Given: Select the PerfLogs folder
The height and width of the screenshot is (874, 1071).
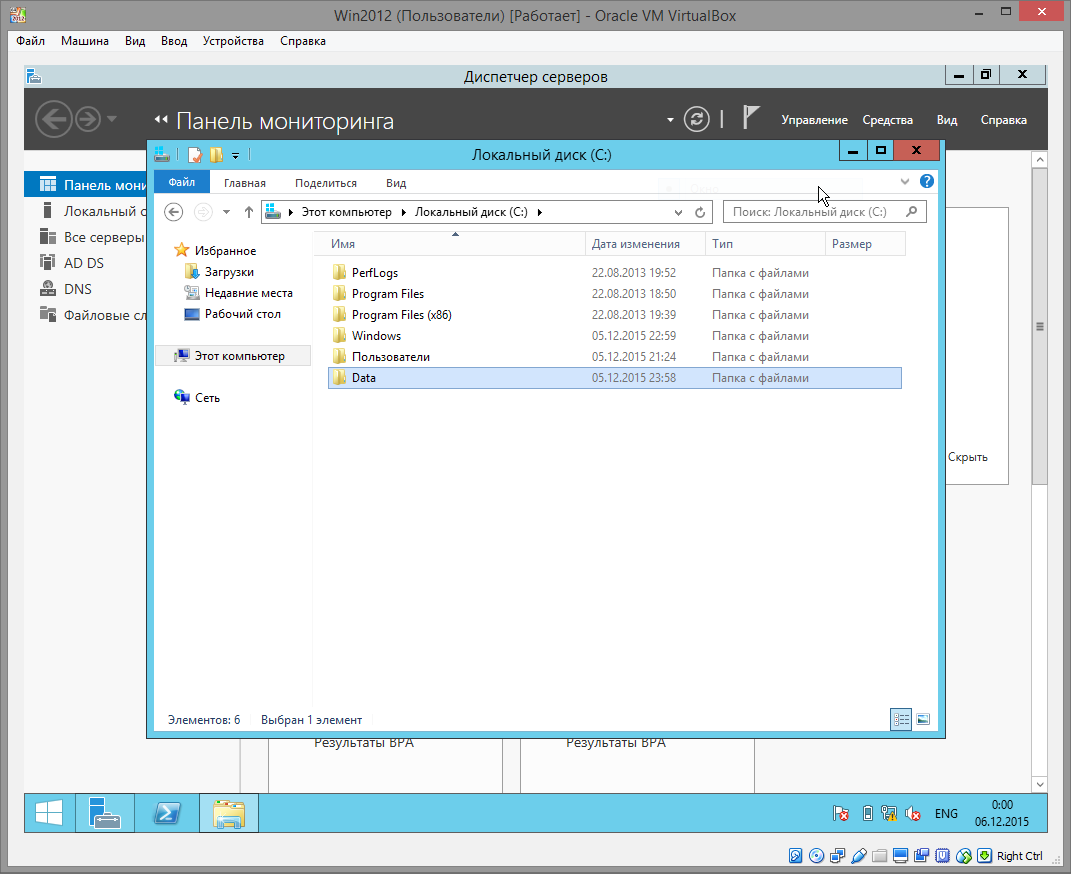Looking at the screenshot, I should [615, 273].
